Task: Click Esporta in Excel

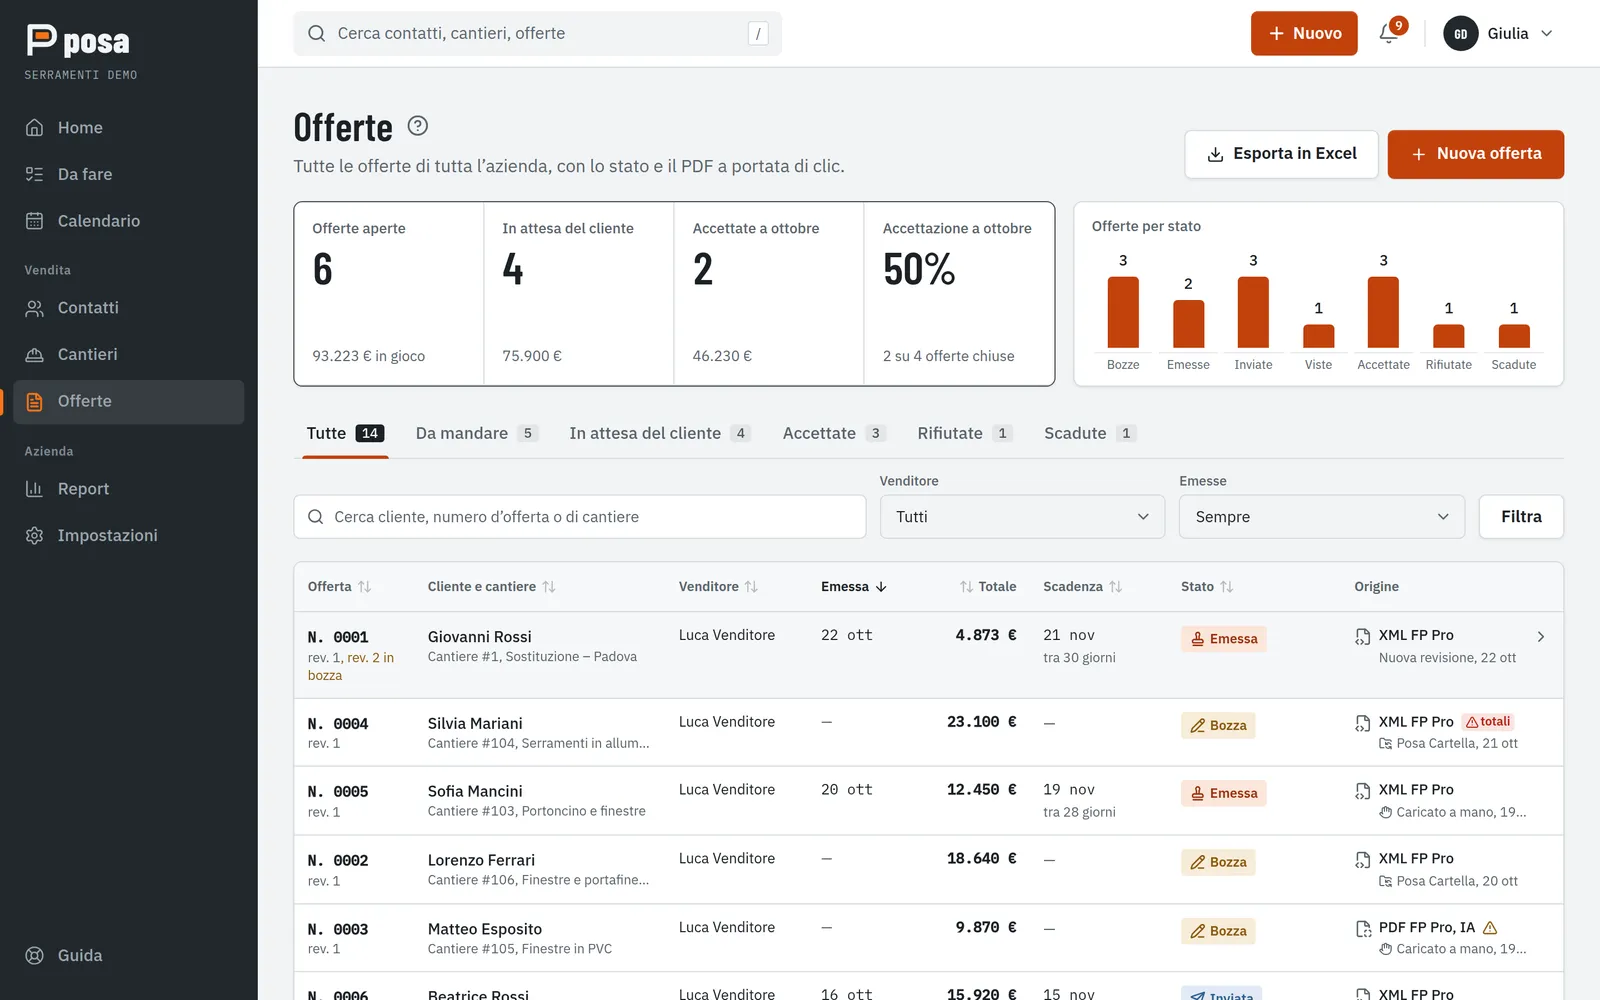Action: (1281, 154)
